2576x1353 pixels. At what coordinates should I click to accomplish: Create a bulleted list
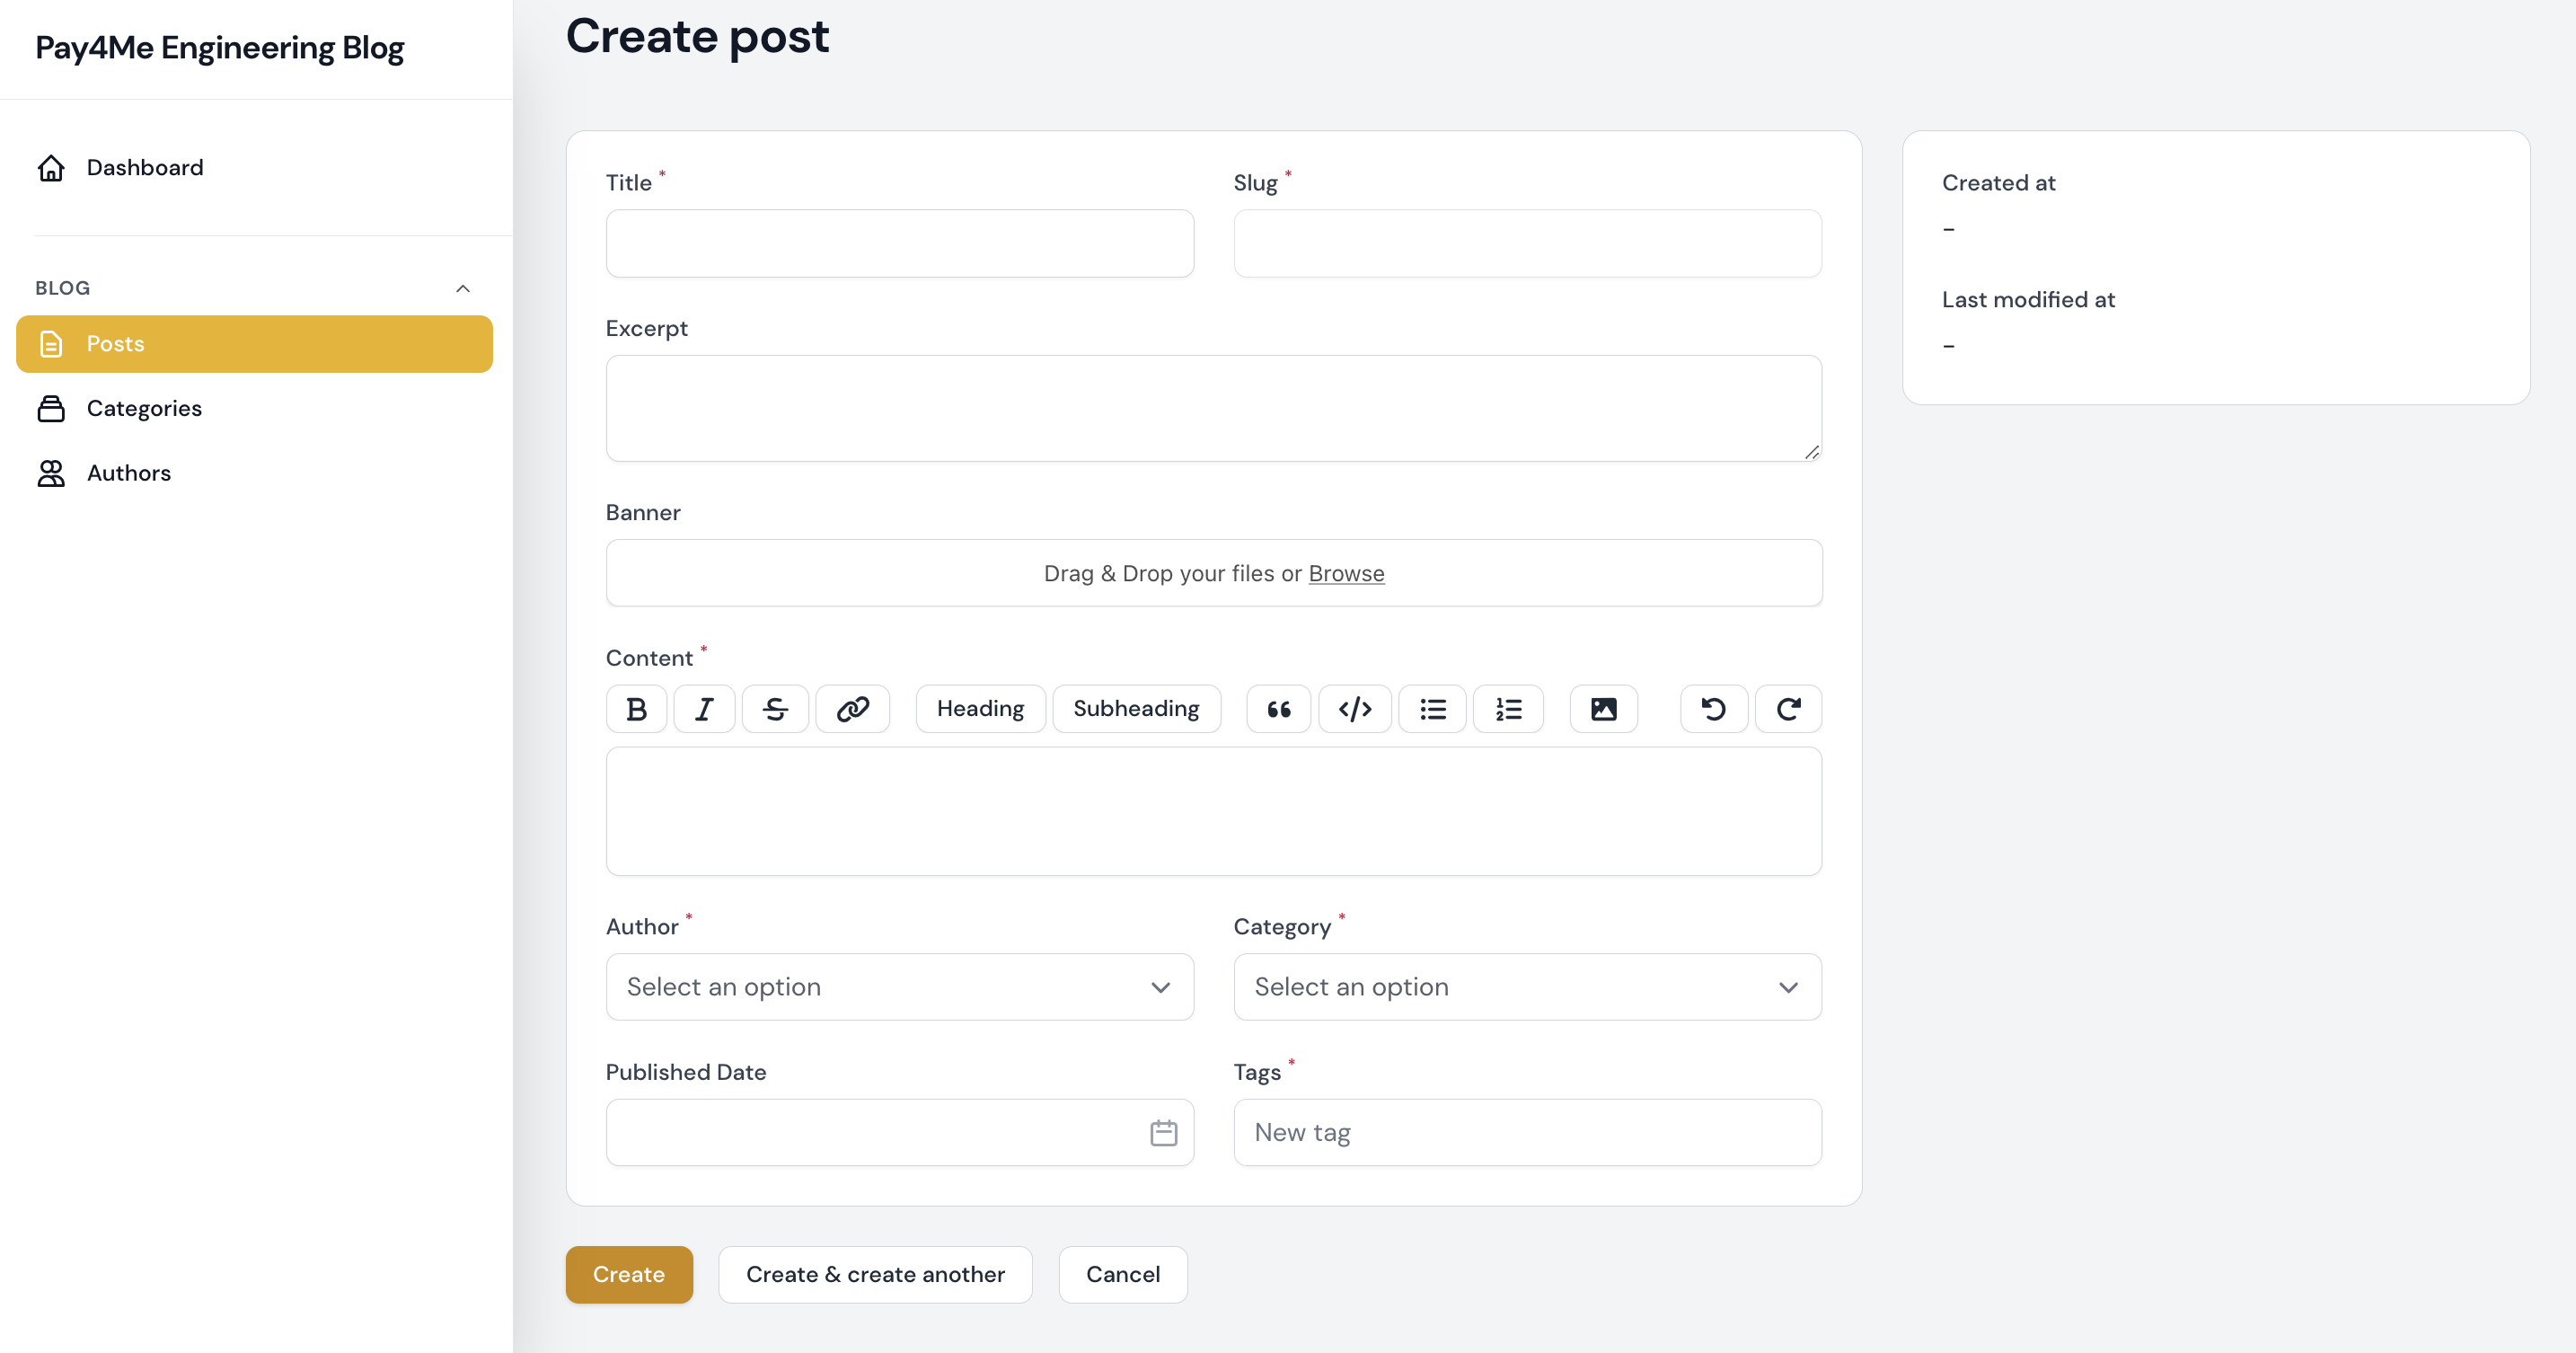point(1432,709)
